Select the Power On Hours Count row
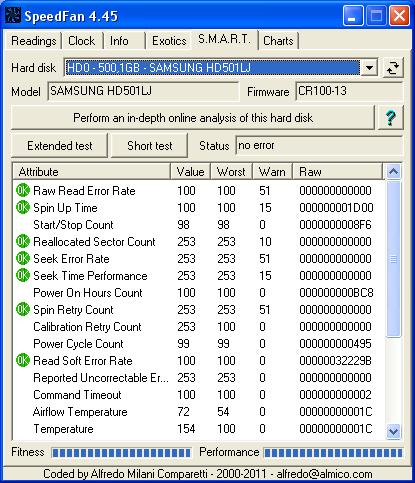The image size is (415, 483). tap(199, 293)
